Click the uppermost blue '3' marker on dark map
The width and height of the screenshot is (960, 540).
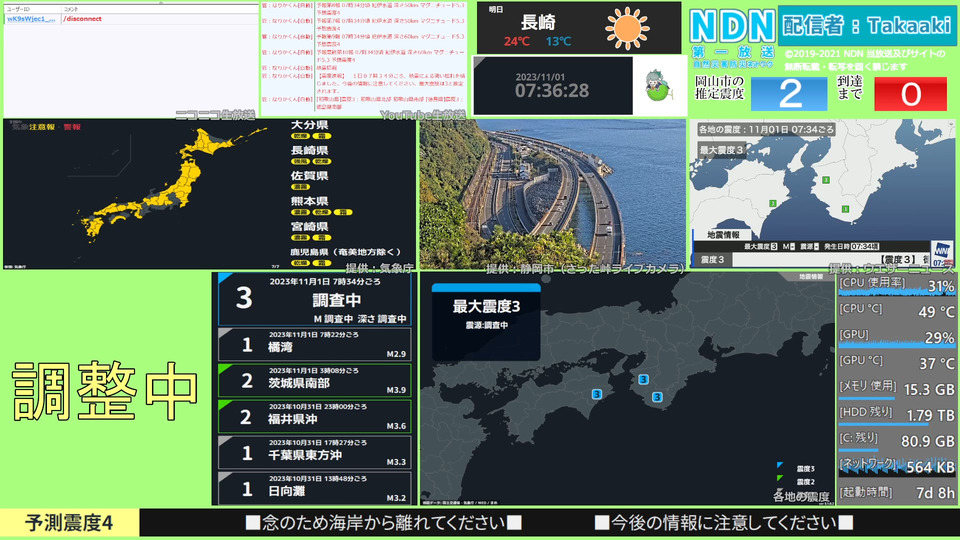coord(643,380)
